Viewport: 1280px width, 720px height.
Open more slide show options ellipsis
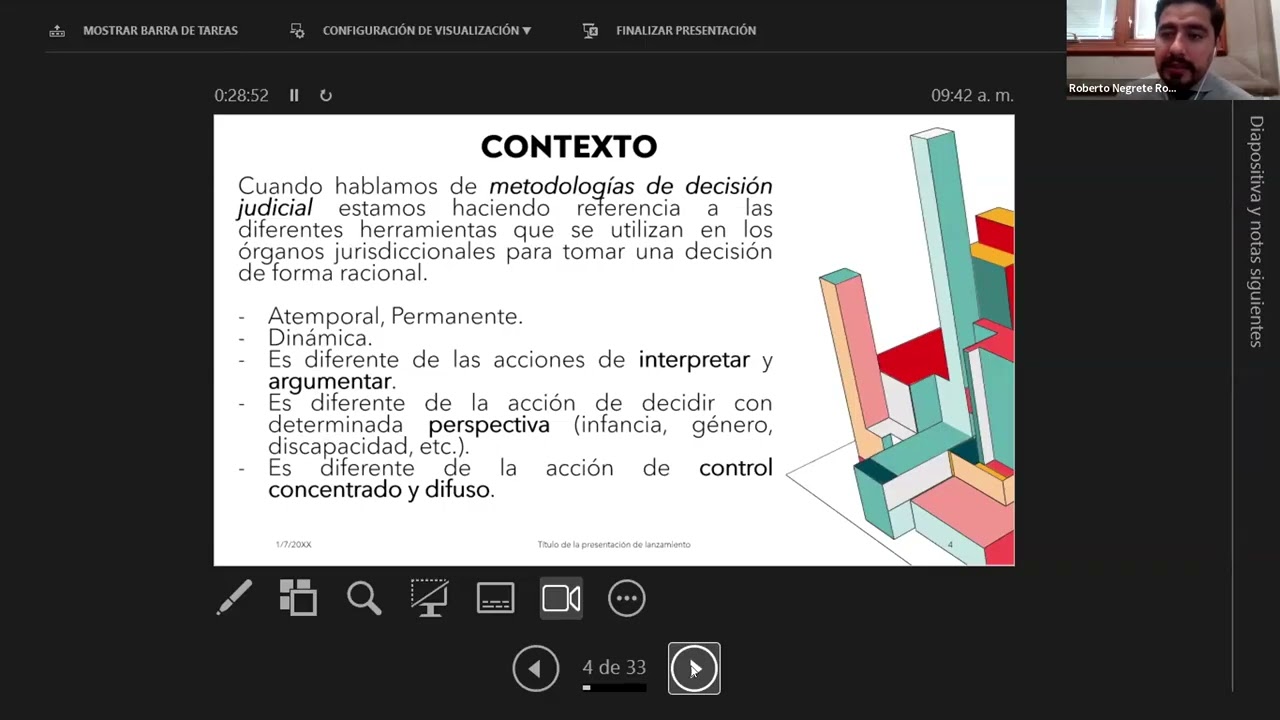click(627, 598)
